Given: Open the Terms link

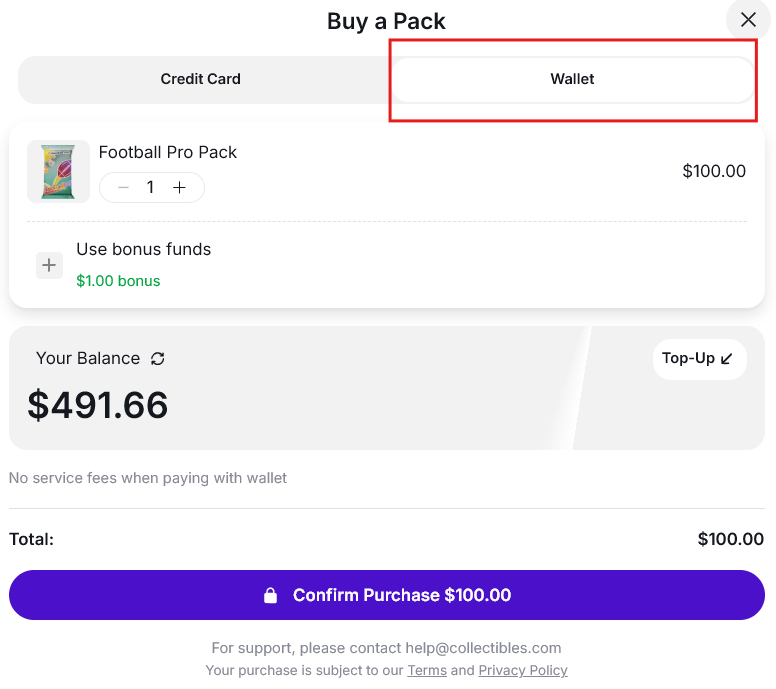Looking at the screenshot, I should 427,670.
